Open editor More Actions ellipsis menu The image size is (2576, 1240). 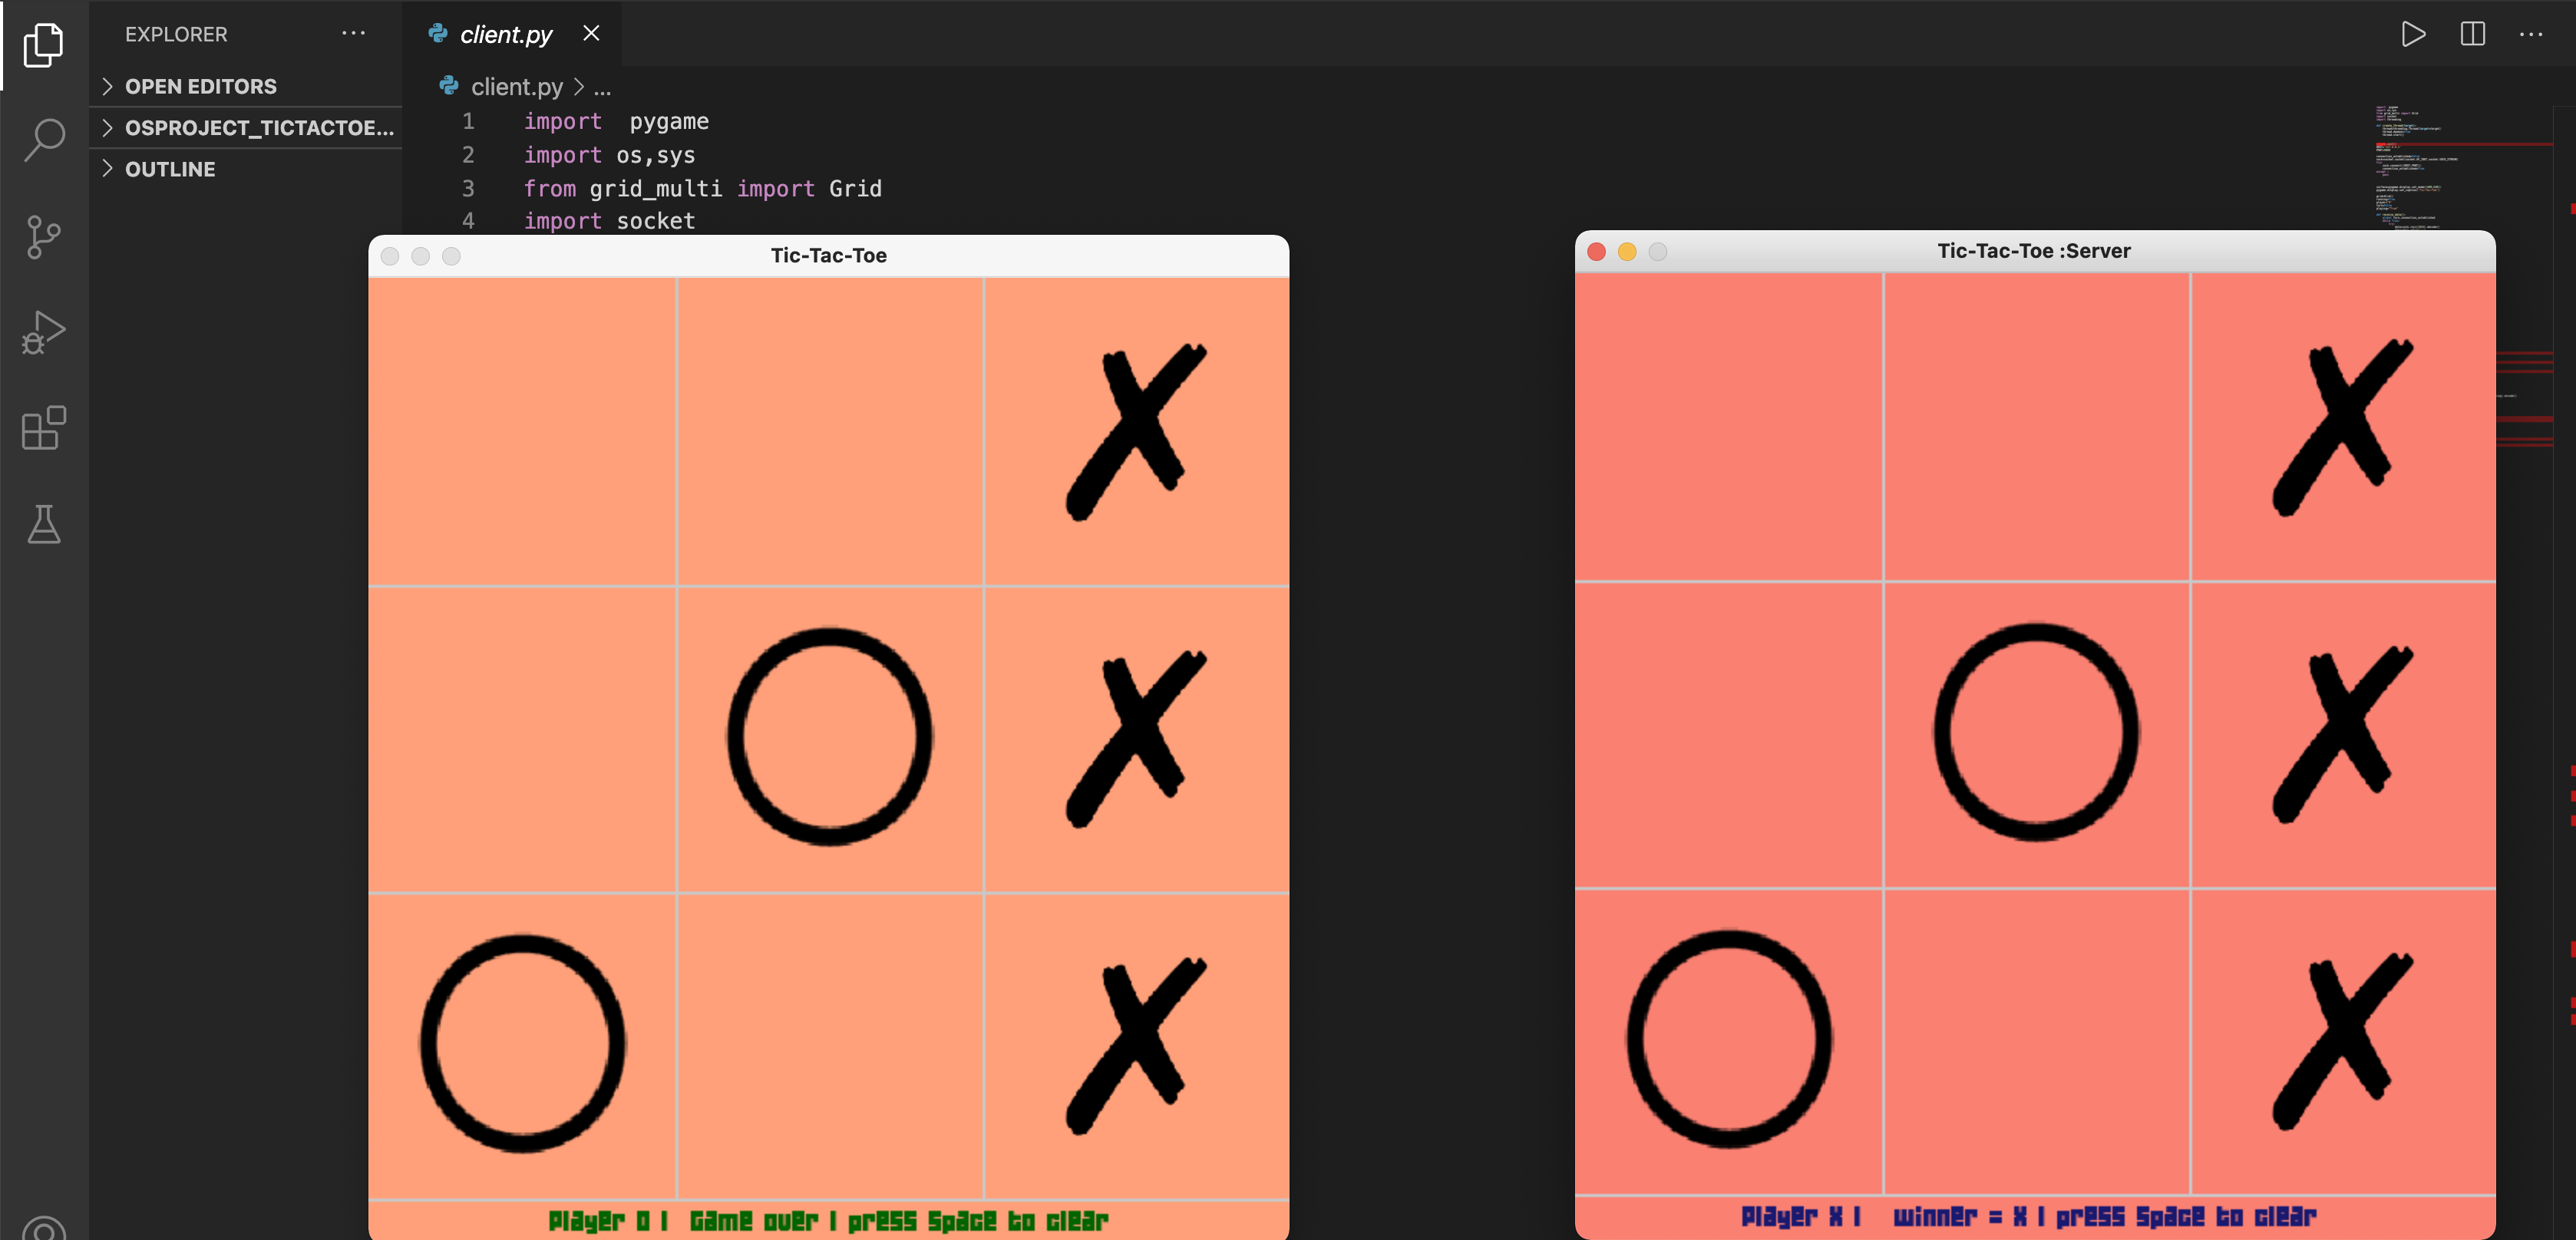pyautogui.click(x=2531, y=34)
